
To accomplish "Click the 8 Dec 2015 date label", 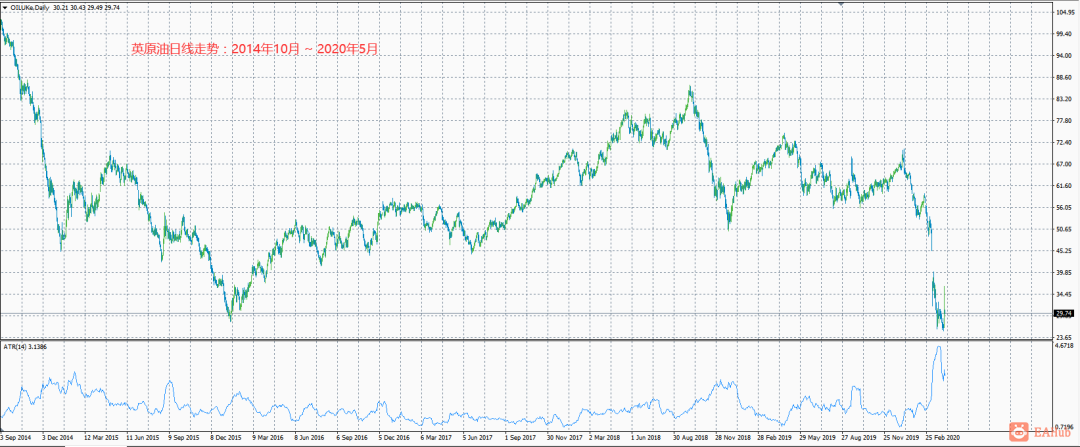I will tap(227, 437).
